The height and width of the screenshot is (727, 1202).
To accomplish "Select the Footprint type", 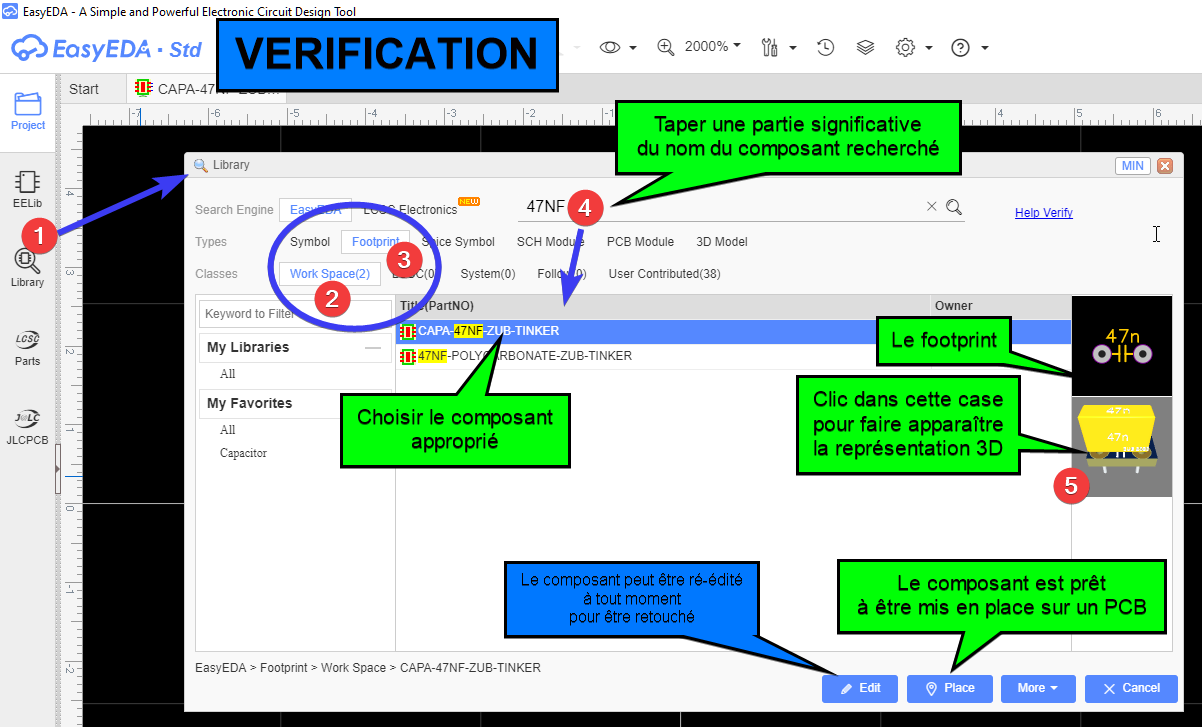I will click(376, 242).
